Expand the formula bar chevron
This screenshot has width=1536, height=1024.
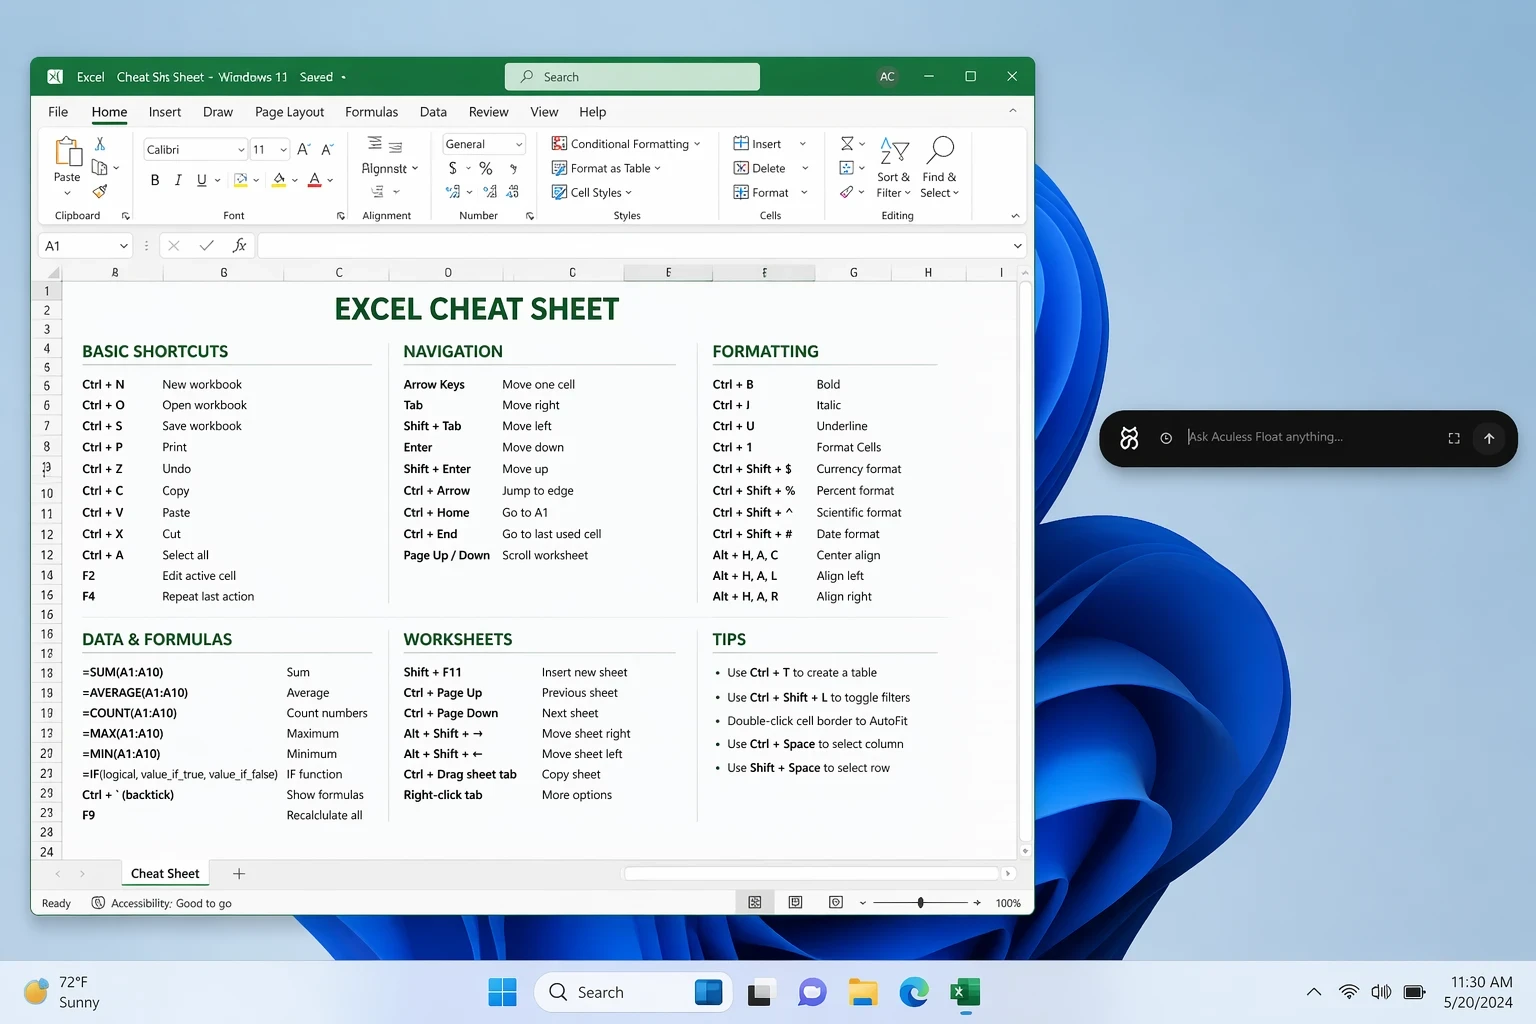tap(1017, 246)
